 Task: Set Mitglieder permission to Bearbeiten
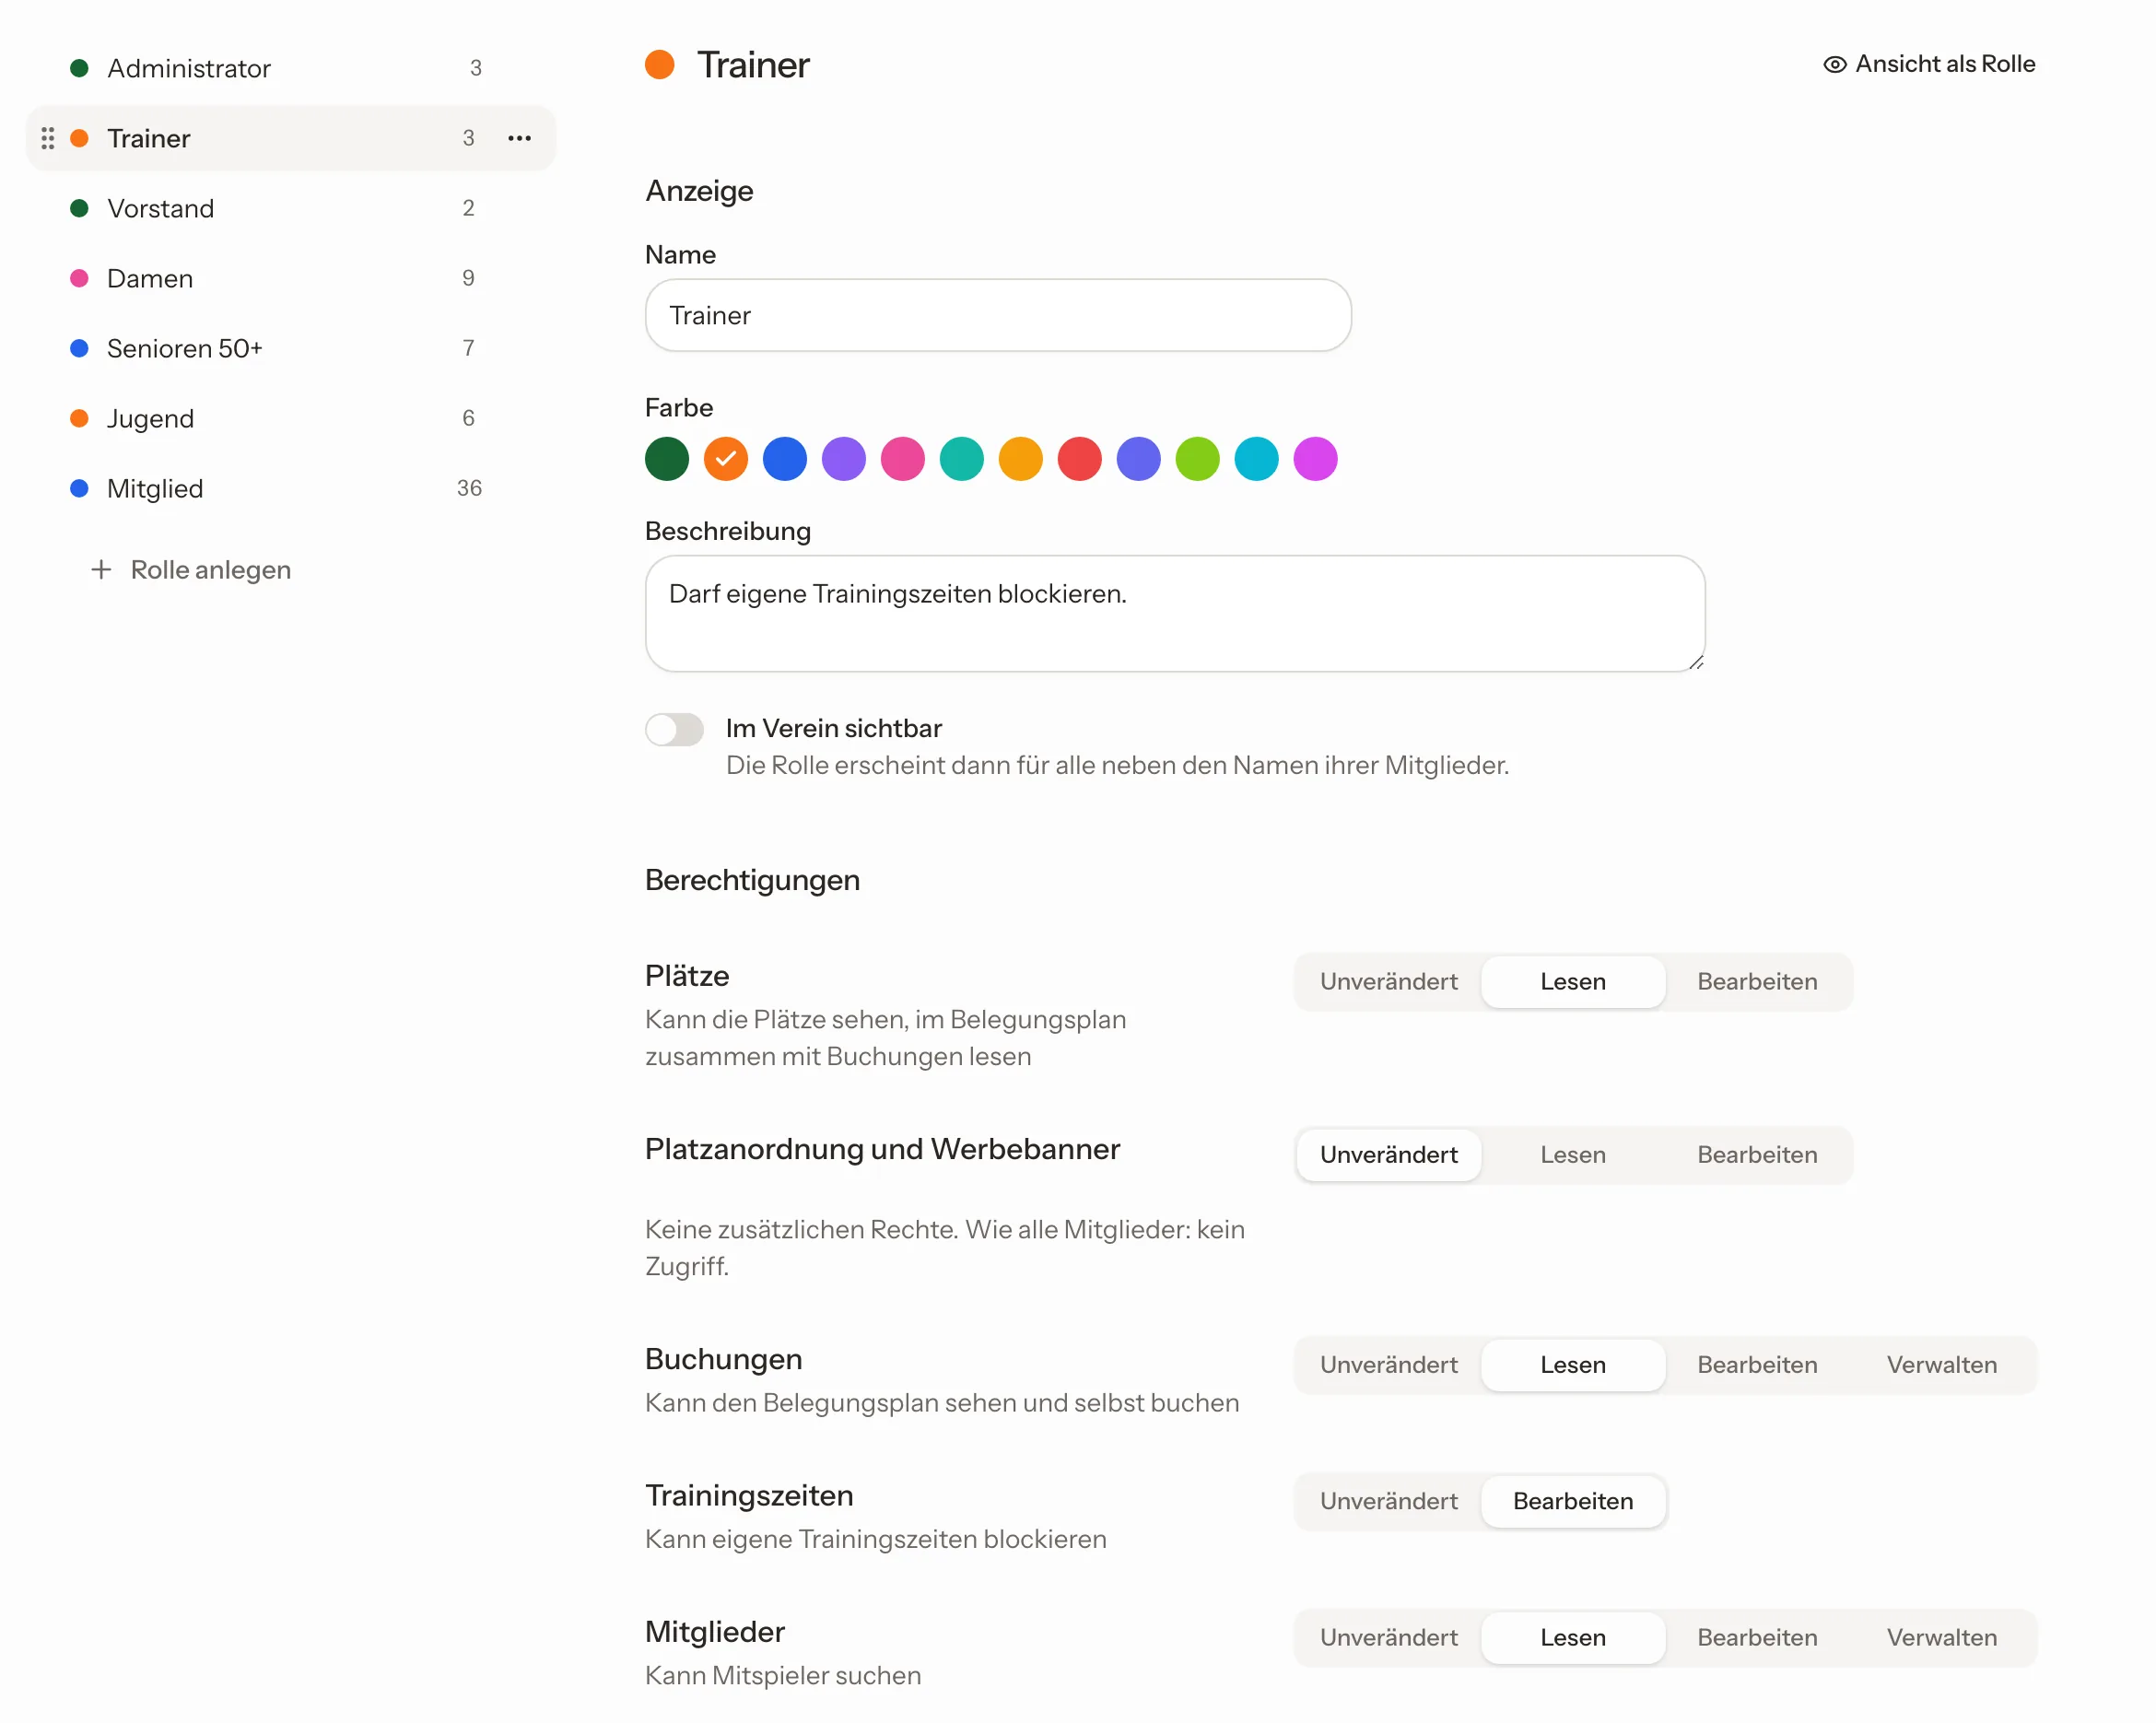click(1756, 1636)
